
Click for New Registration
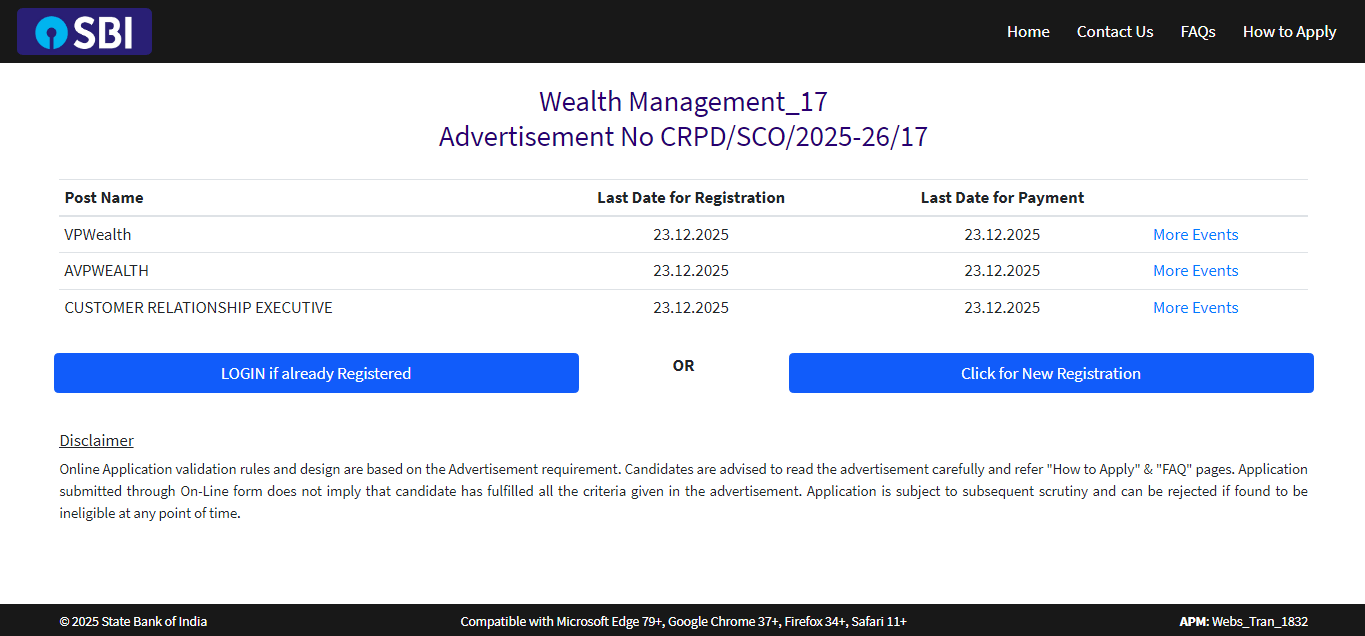(x=1051, y=372)
